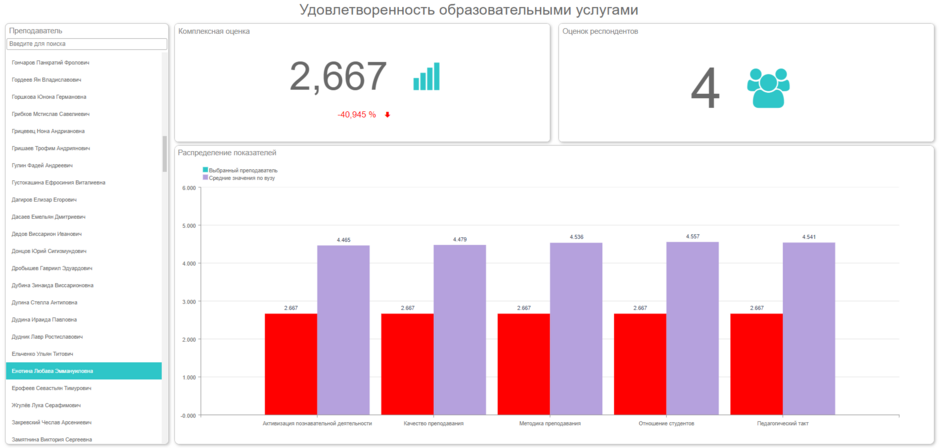Select teacher Горшкова Юнона Германовна

point(48,97)
